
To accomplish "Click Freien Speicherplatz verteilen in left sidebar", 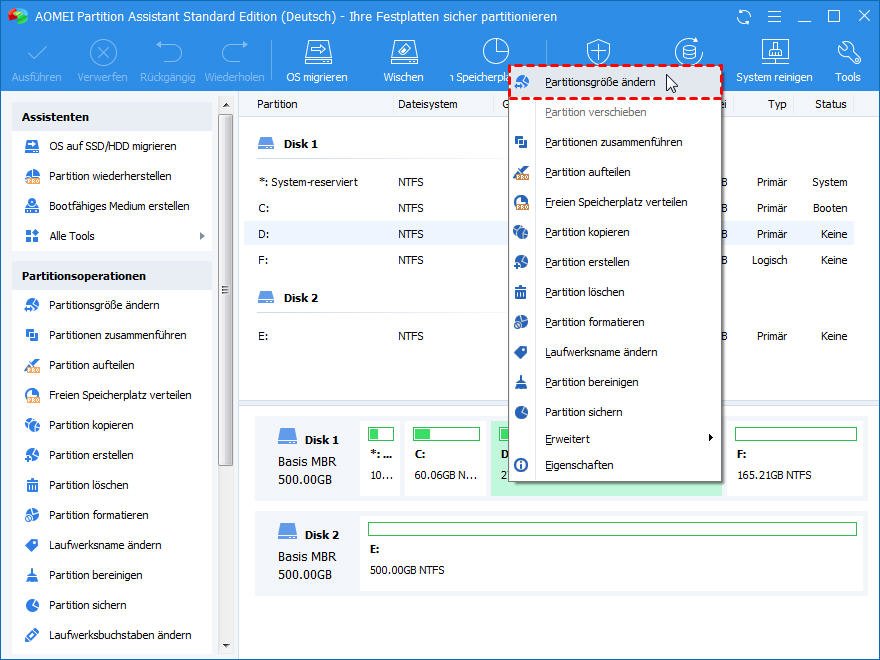I will coord(112,395).
